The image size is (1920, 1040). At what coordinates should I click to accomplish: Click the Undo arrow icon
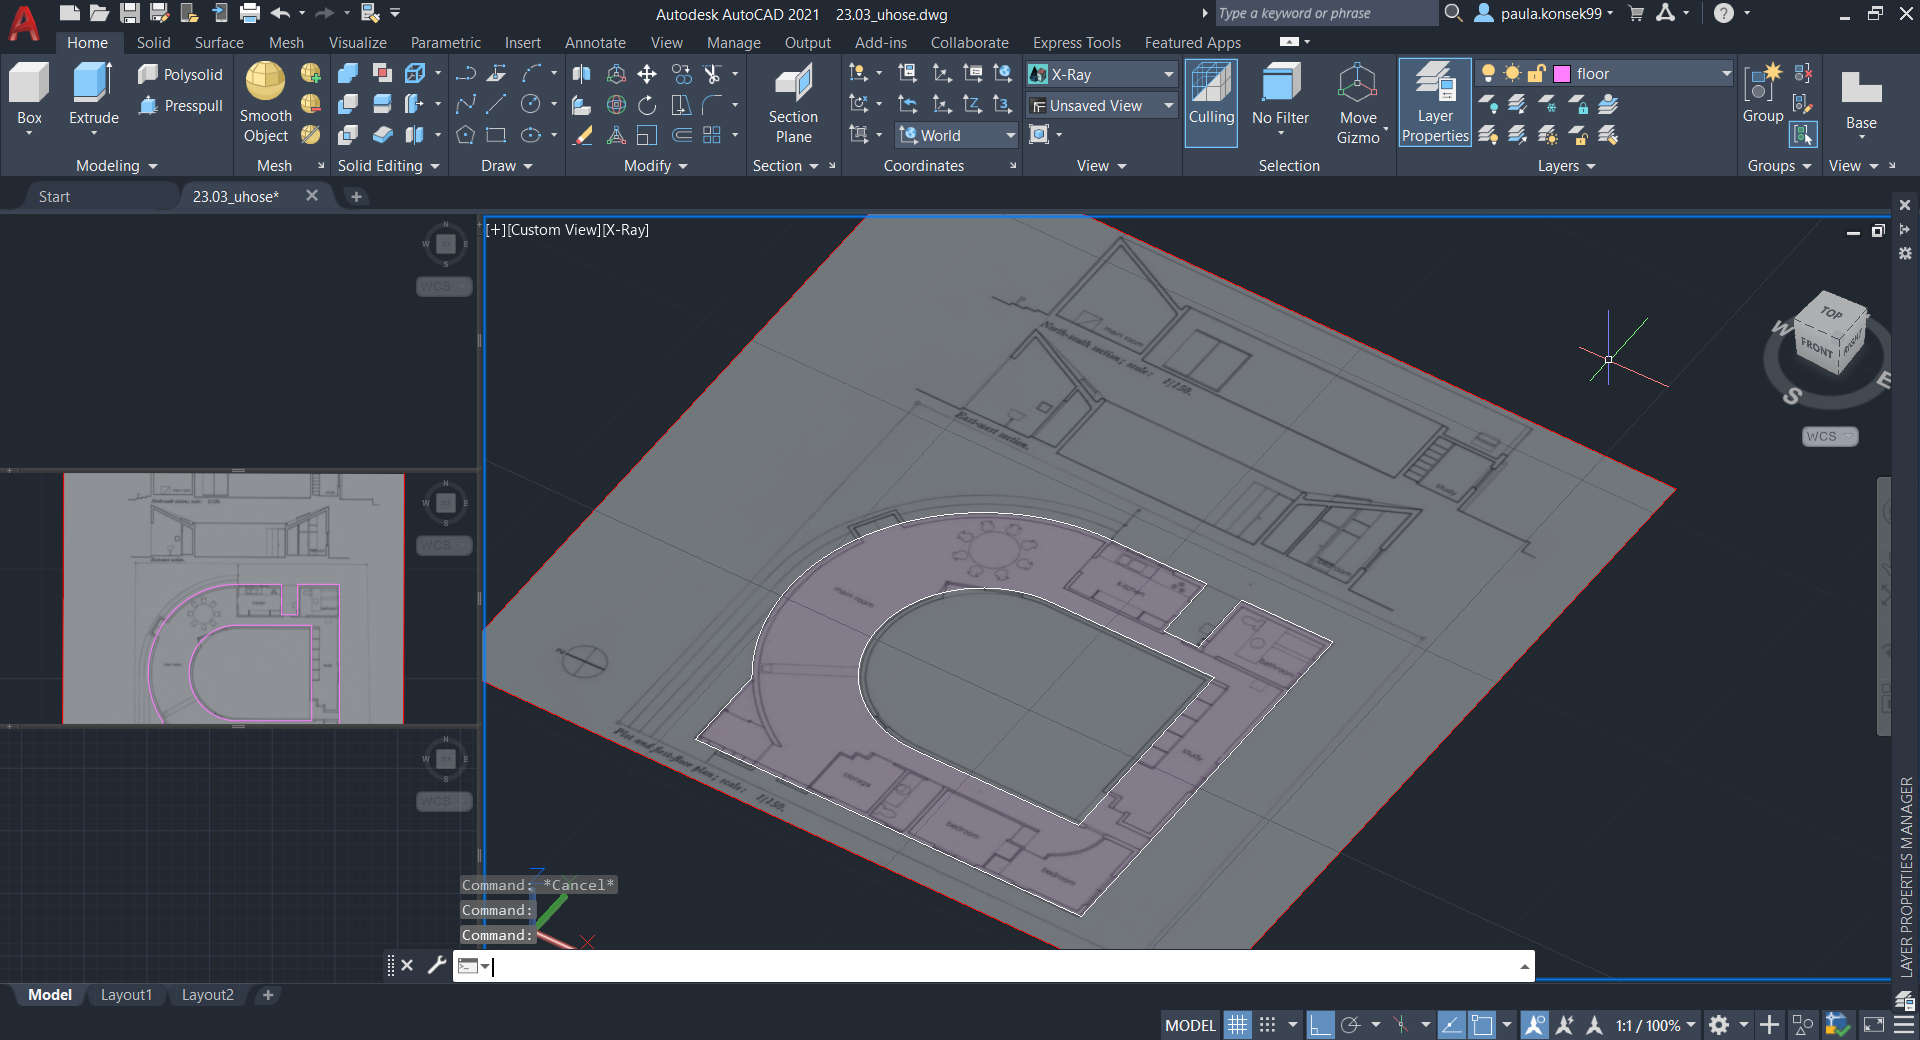point(280,13)
